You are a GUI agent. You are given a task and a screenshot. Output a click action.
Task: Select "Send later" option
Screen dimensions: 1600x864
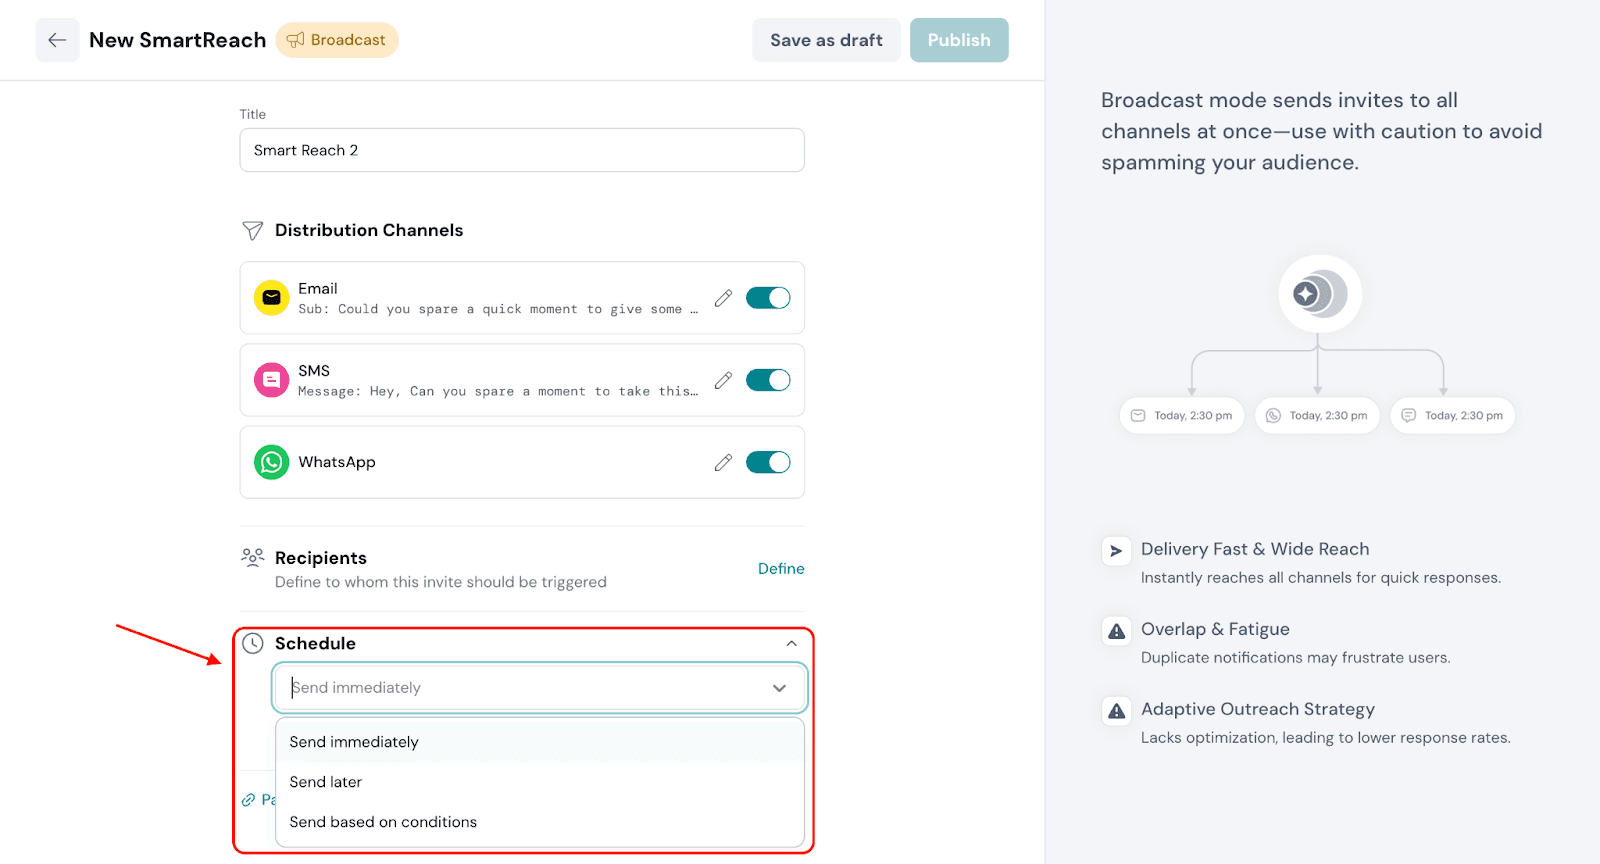coord(326,782)
